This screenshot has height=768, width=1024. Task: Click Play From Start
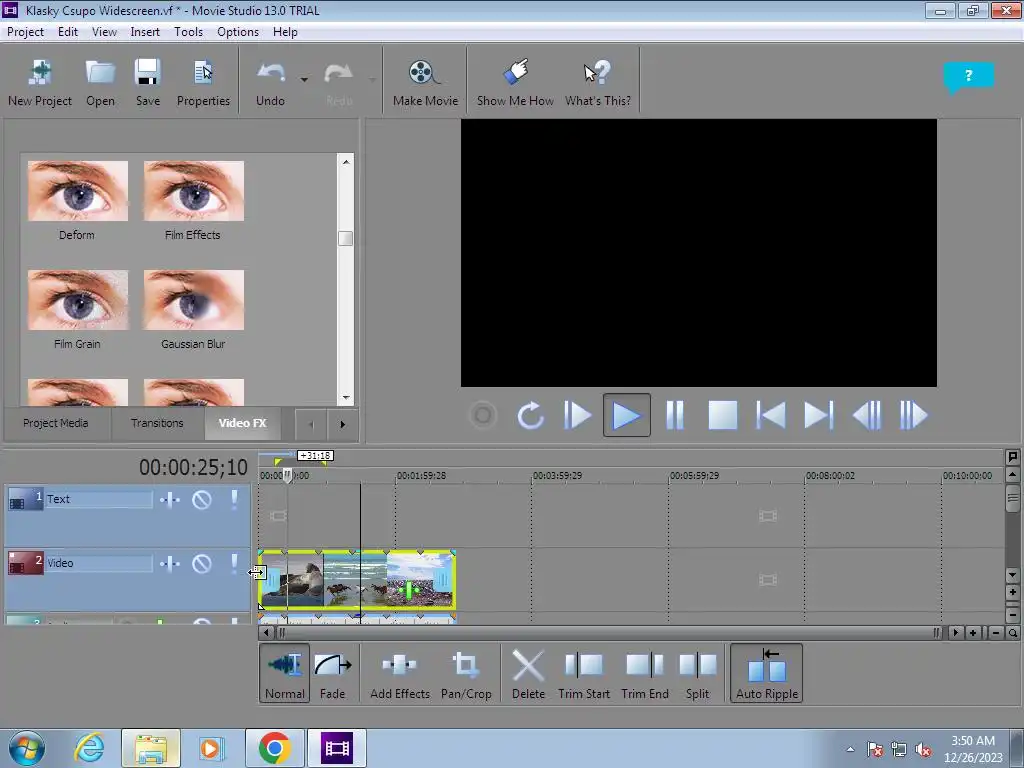click(x=577, y=415)
